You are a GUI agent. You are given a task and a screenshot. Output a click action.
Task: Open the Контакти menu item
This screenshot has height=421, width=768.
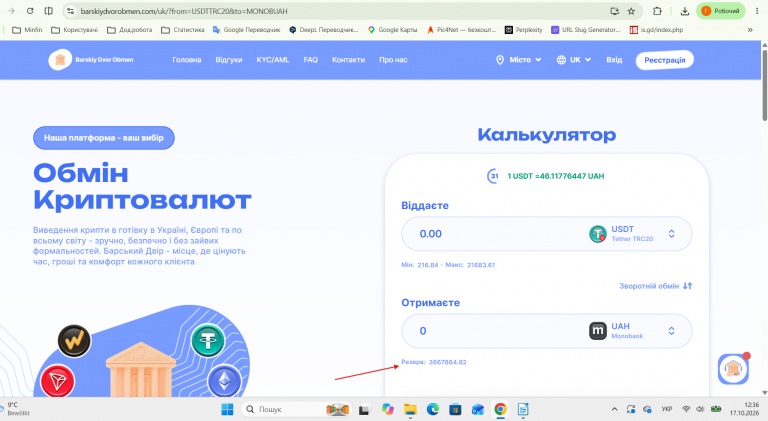coord(348,60)
